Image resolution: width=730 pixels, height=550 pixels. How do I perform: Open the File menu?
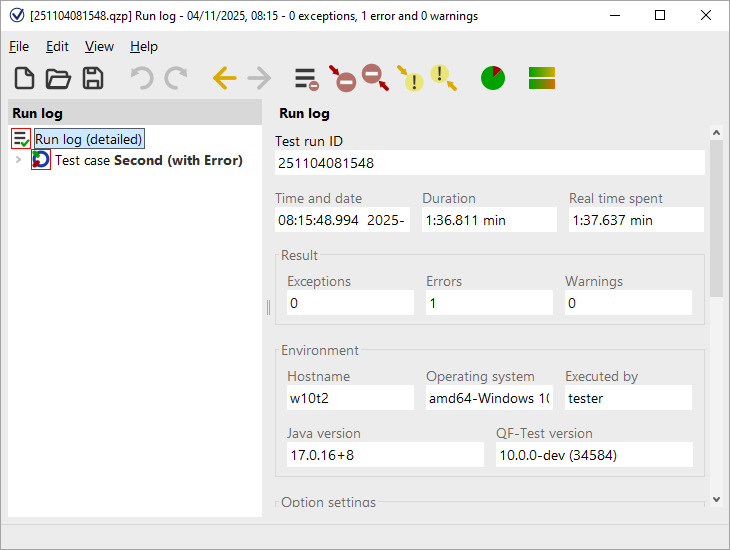pos(19,46)
